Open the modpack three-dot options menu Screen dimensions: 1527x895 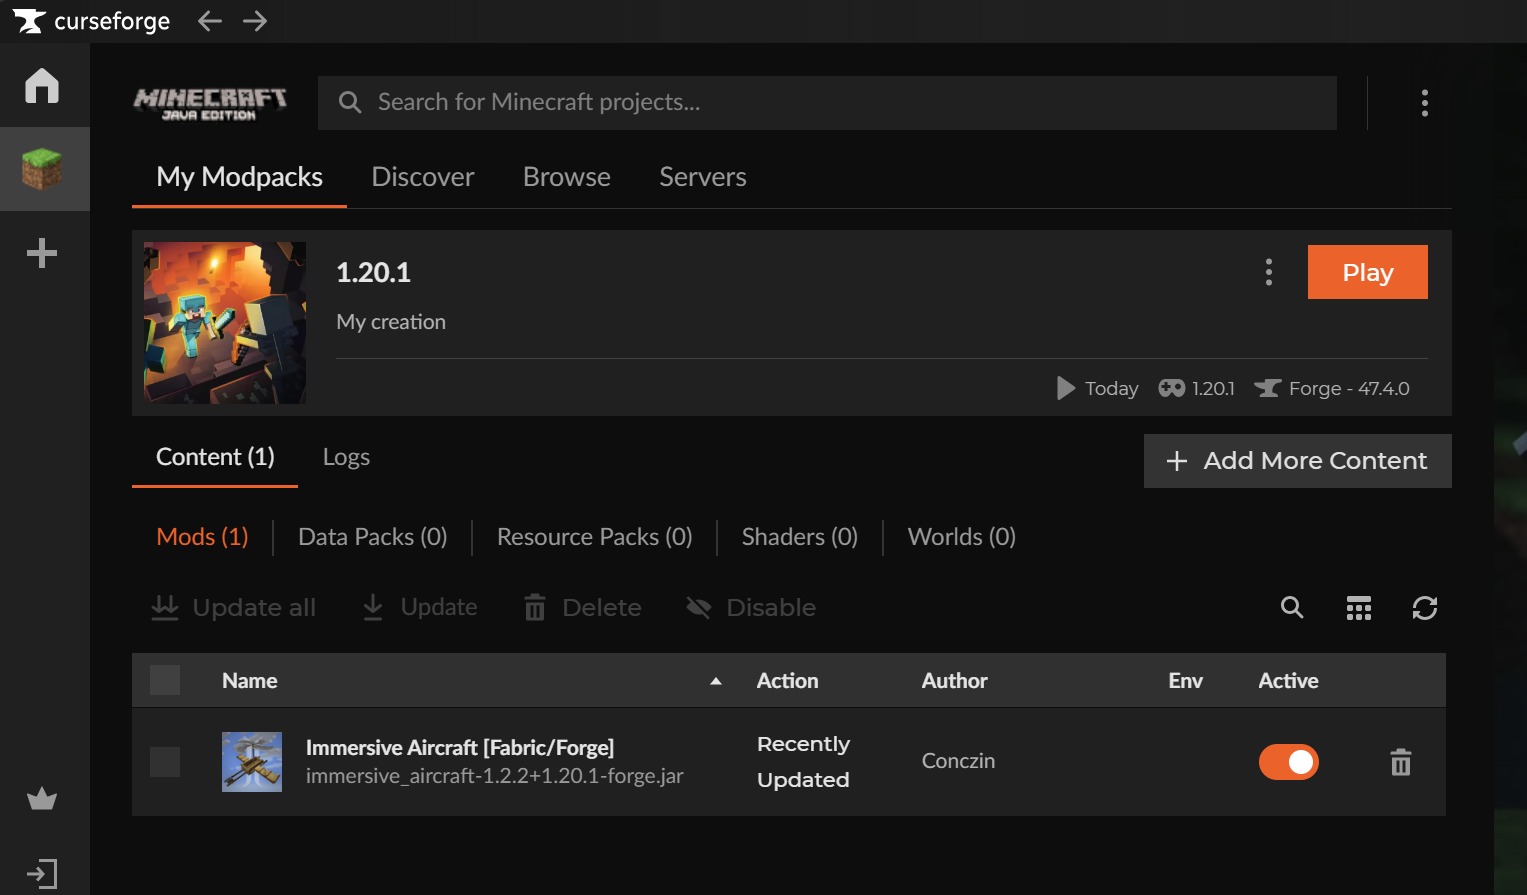point(1269,272)
